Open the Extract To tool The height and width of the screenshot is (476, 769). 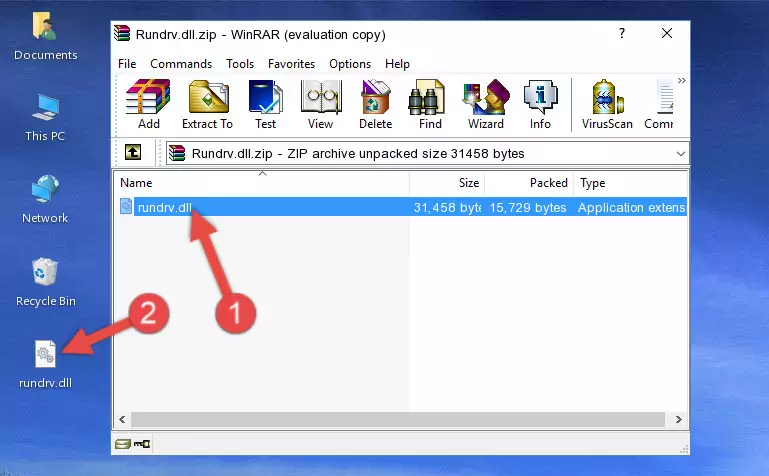[x=207, y=104]
